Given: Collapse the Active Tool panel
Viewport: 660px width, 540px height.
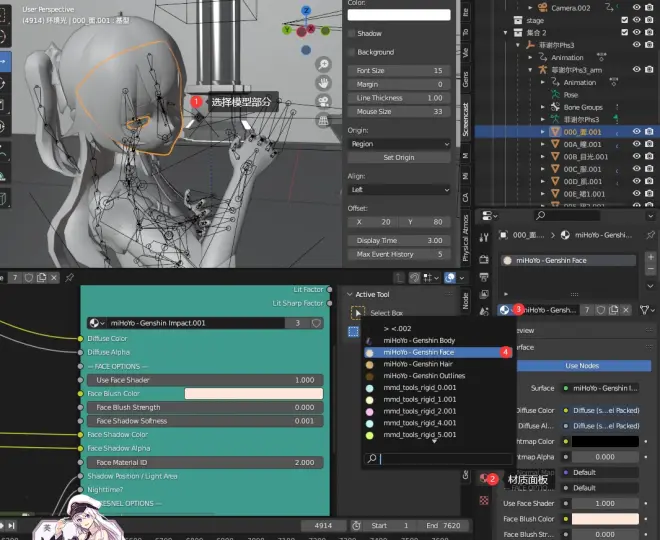Looking at the screenshot, I should (x=349, y=294).
